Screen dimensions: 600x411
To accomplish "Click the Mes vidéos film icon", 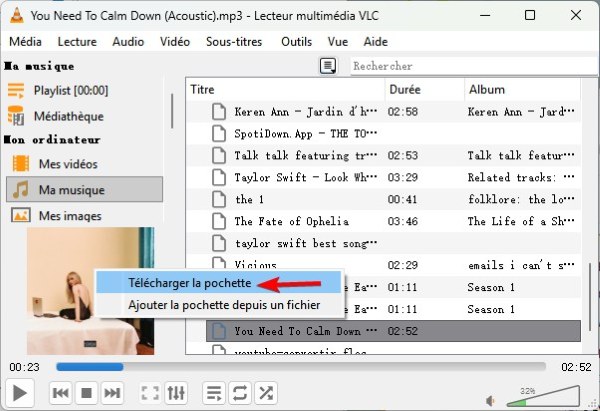I will tap(21, 164).
